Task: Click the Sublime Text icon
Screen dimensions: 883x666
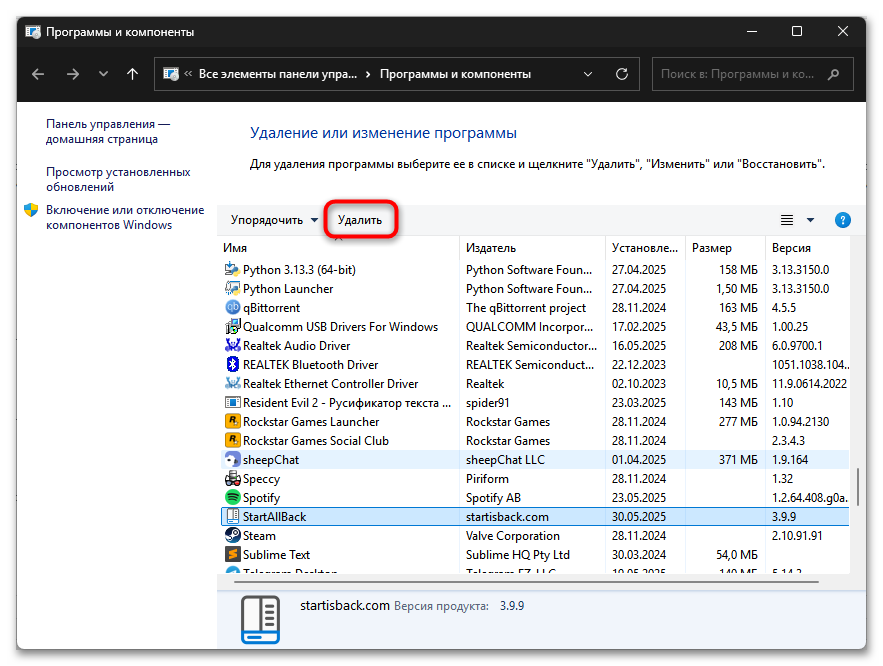Action: pyautogui.click(x=231, y=554)
